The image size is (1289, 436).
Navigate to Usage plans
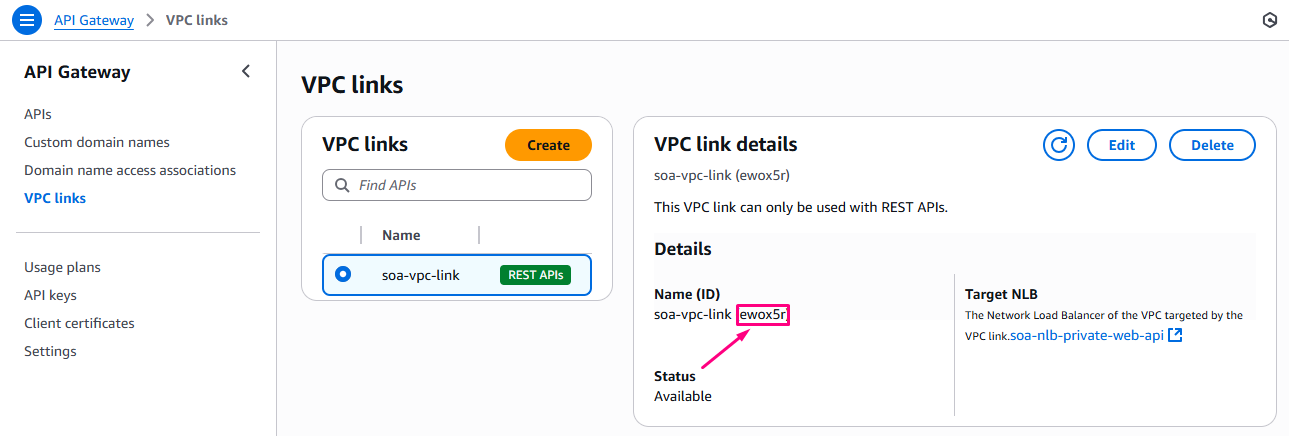pyautogui.click(x=62, y=267)
